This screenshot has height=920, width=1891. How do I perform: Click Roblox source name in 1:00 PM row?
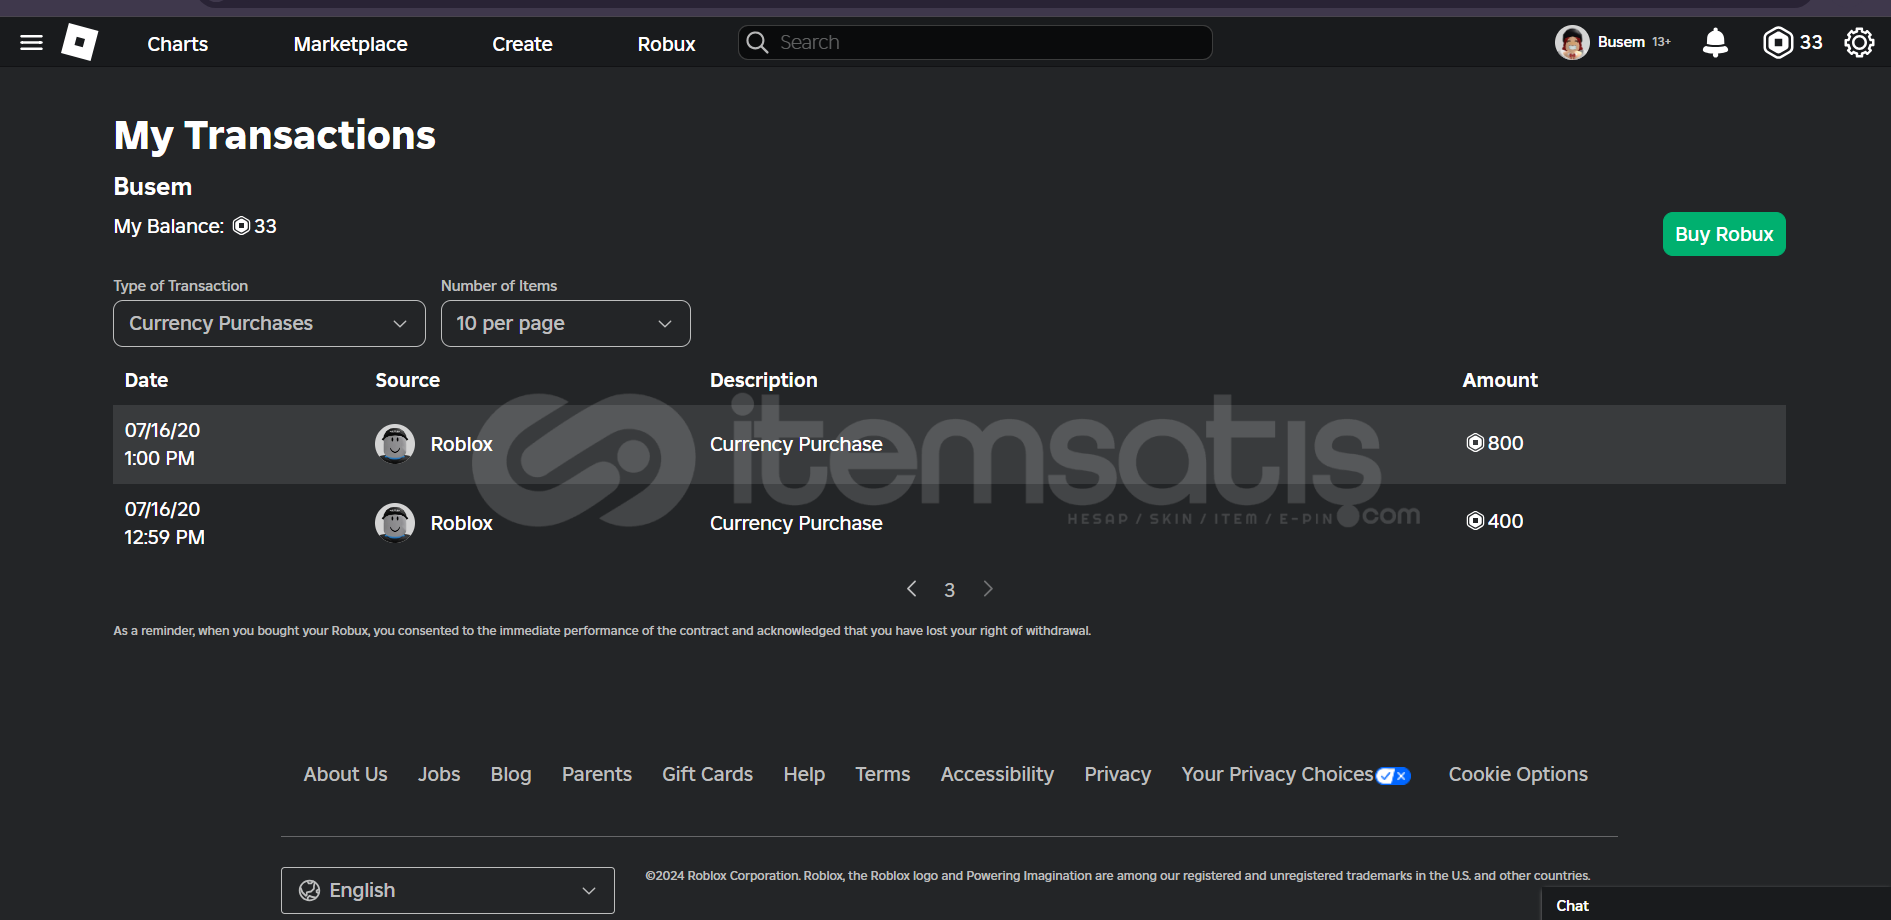coord(462,444)
